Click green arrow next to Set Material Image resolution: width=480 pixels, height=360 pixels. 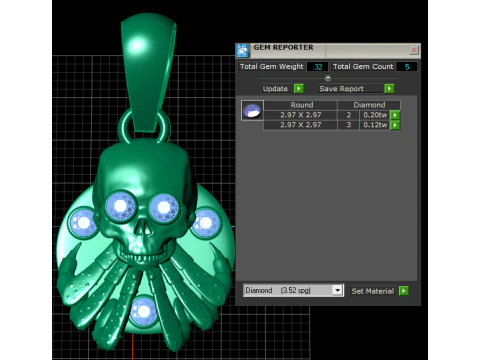coord(404,291)
